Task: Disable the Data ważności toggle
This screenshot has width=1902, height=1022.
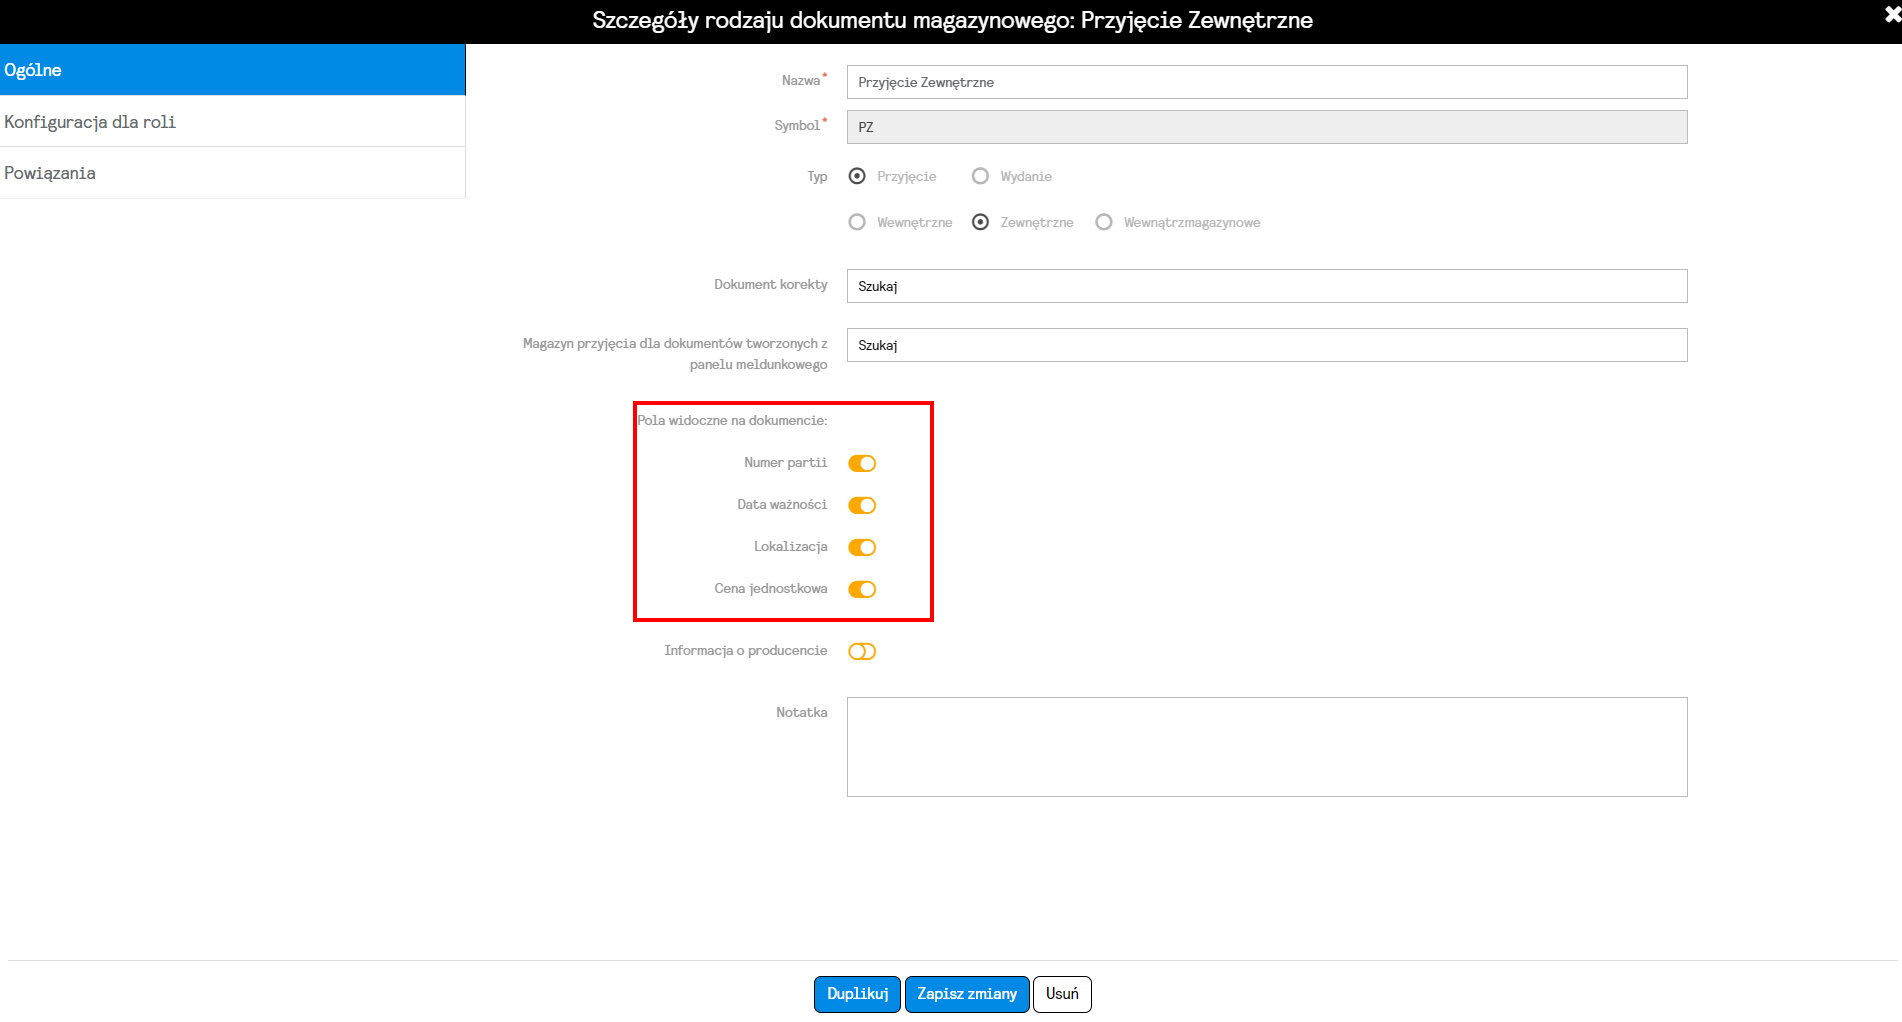Action: tap(862, 505)
